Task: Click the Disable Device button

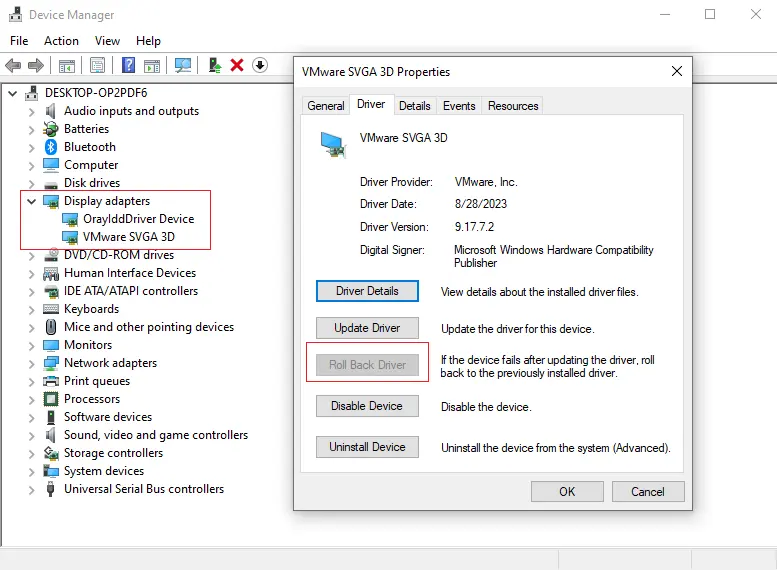Action: [x=367, y=406]
